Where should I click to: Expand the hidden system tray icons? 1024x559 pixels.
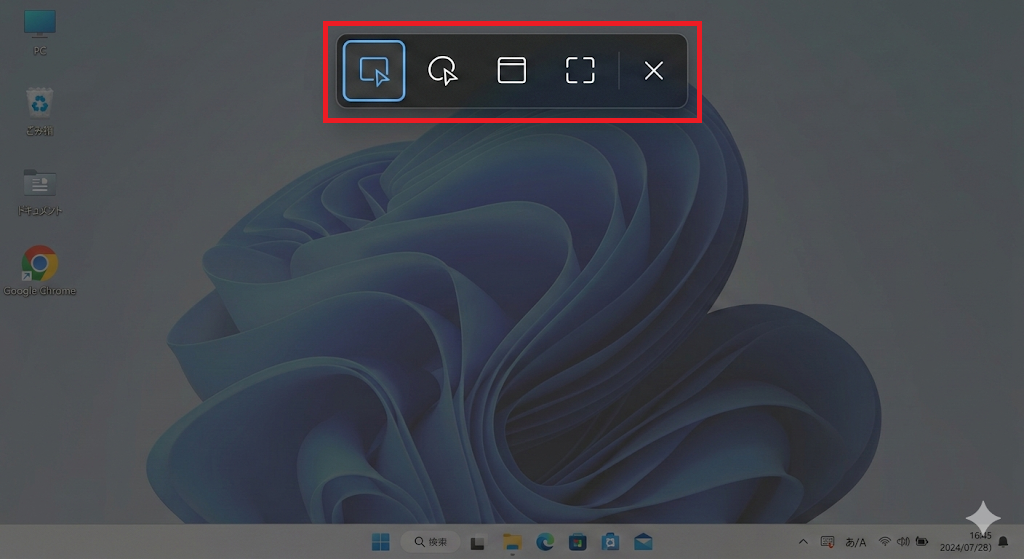(x=802, y=542)
